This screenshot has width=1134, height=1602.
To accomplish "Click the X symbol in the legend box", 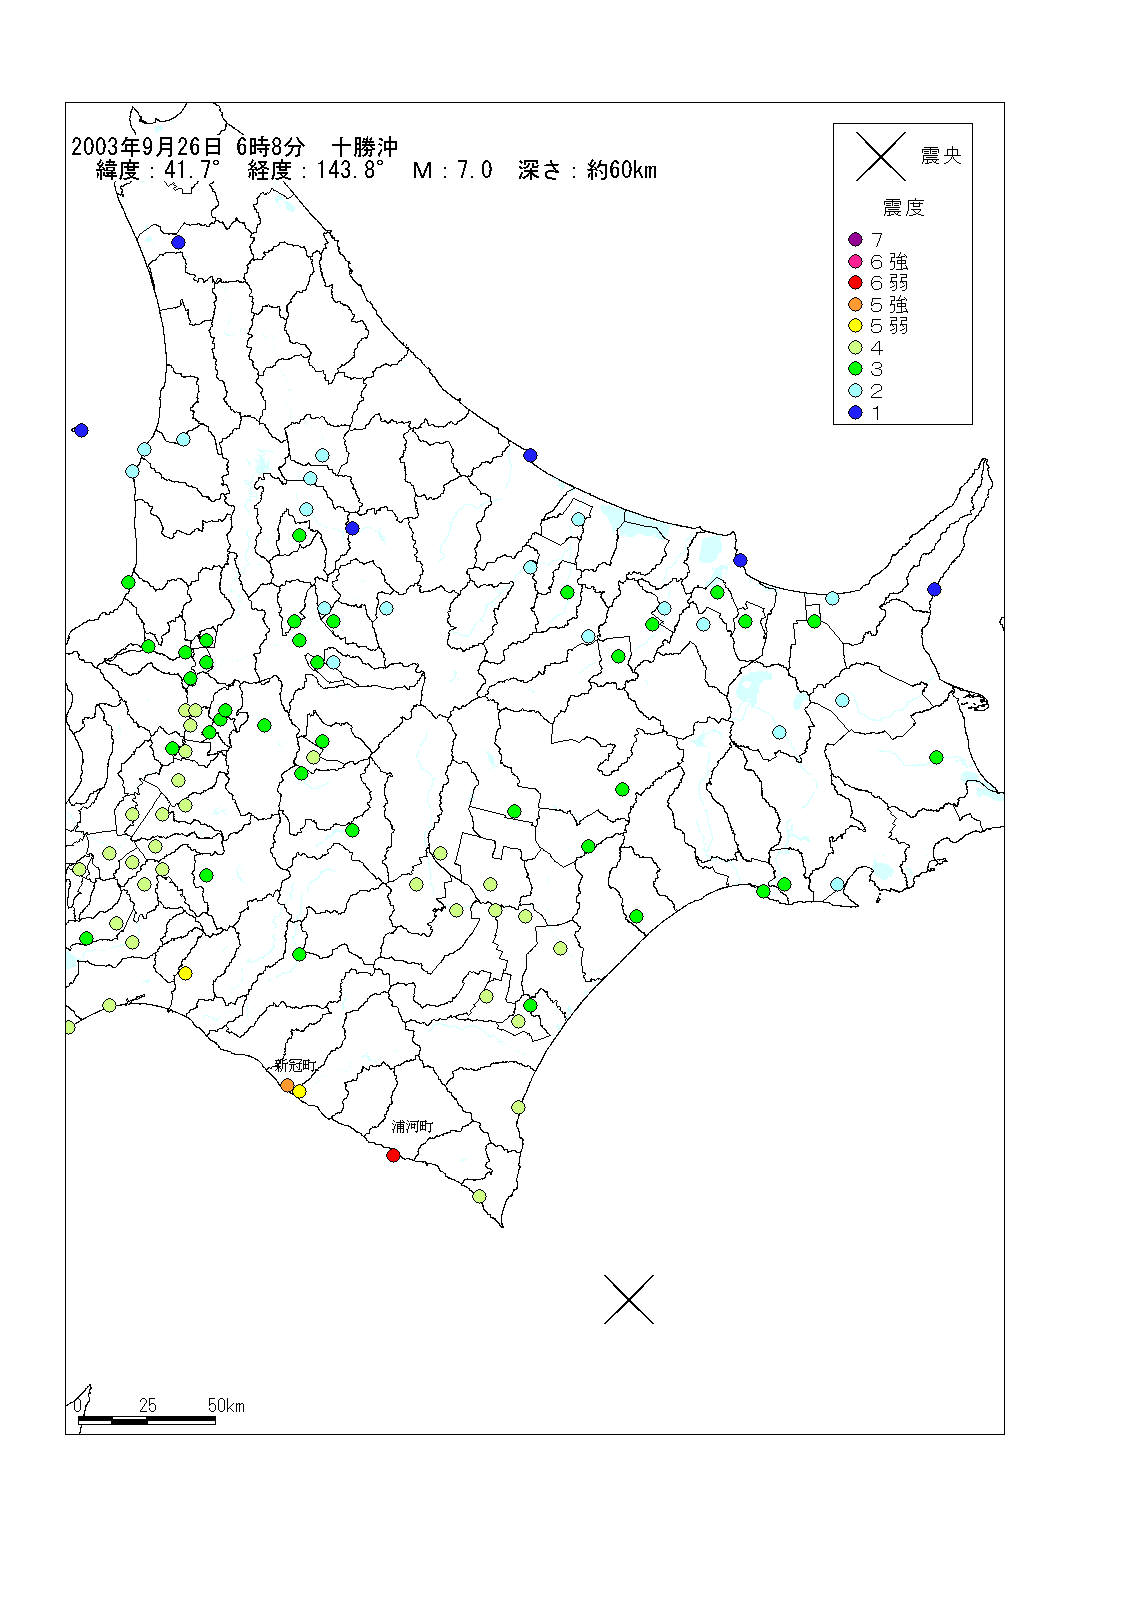I will click(x=881, y=156).
